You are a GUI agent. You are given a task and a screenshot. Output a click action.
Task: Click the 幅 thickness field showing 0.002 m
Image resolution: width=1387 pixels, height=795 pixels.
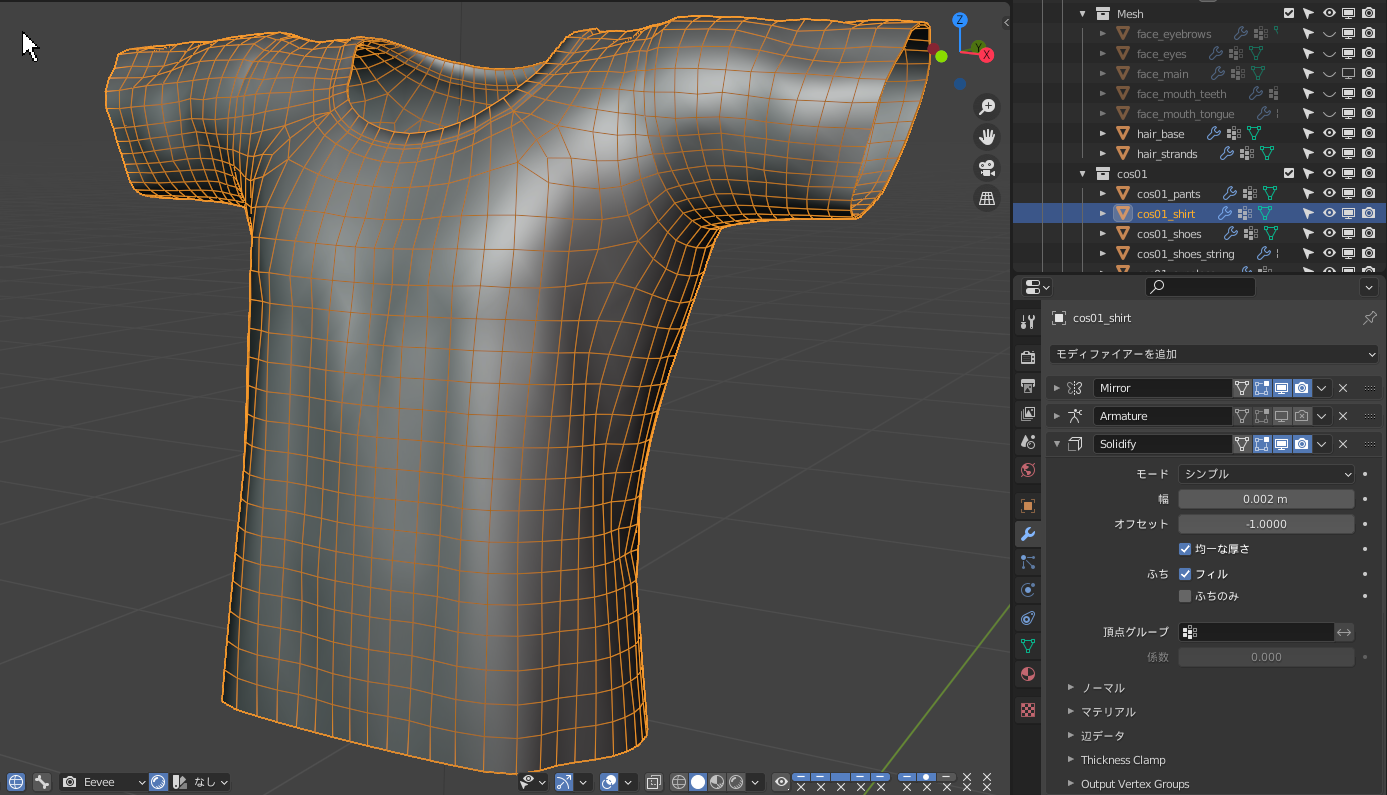[x=1266, y=499]
